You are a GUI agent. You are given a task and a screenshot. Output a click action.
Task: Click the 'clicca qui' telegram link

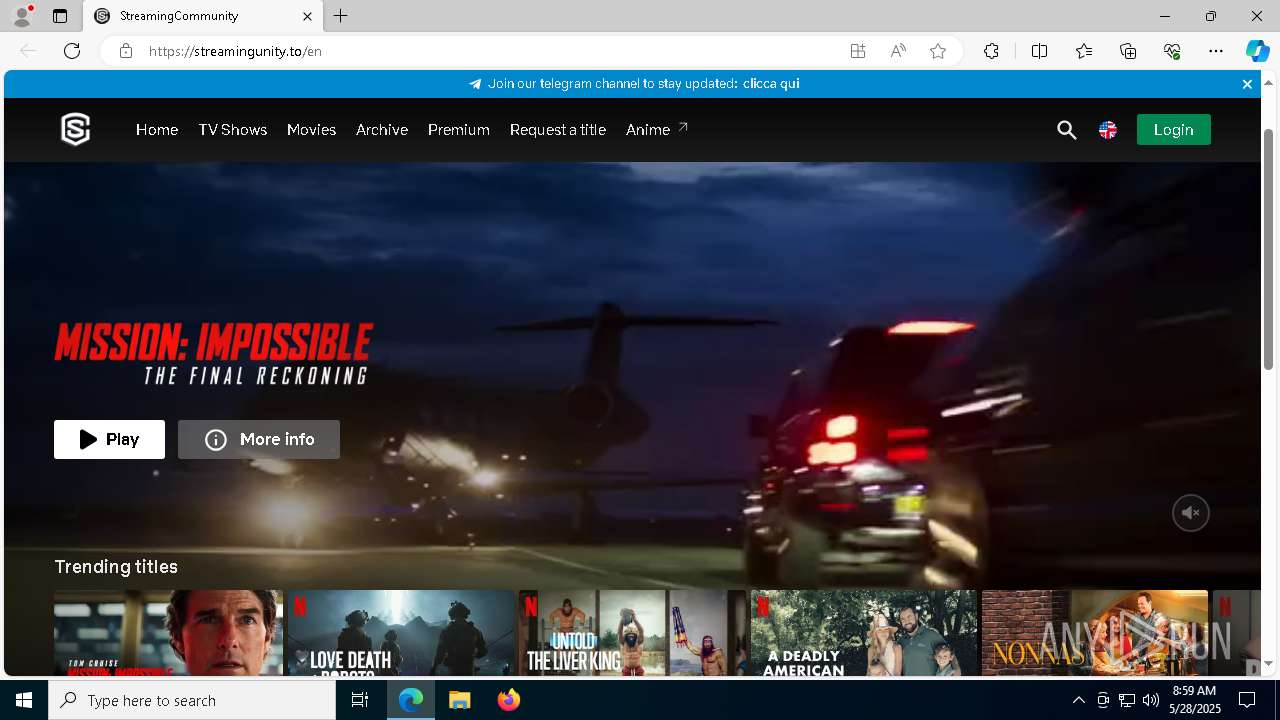[771, 84]
